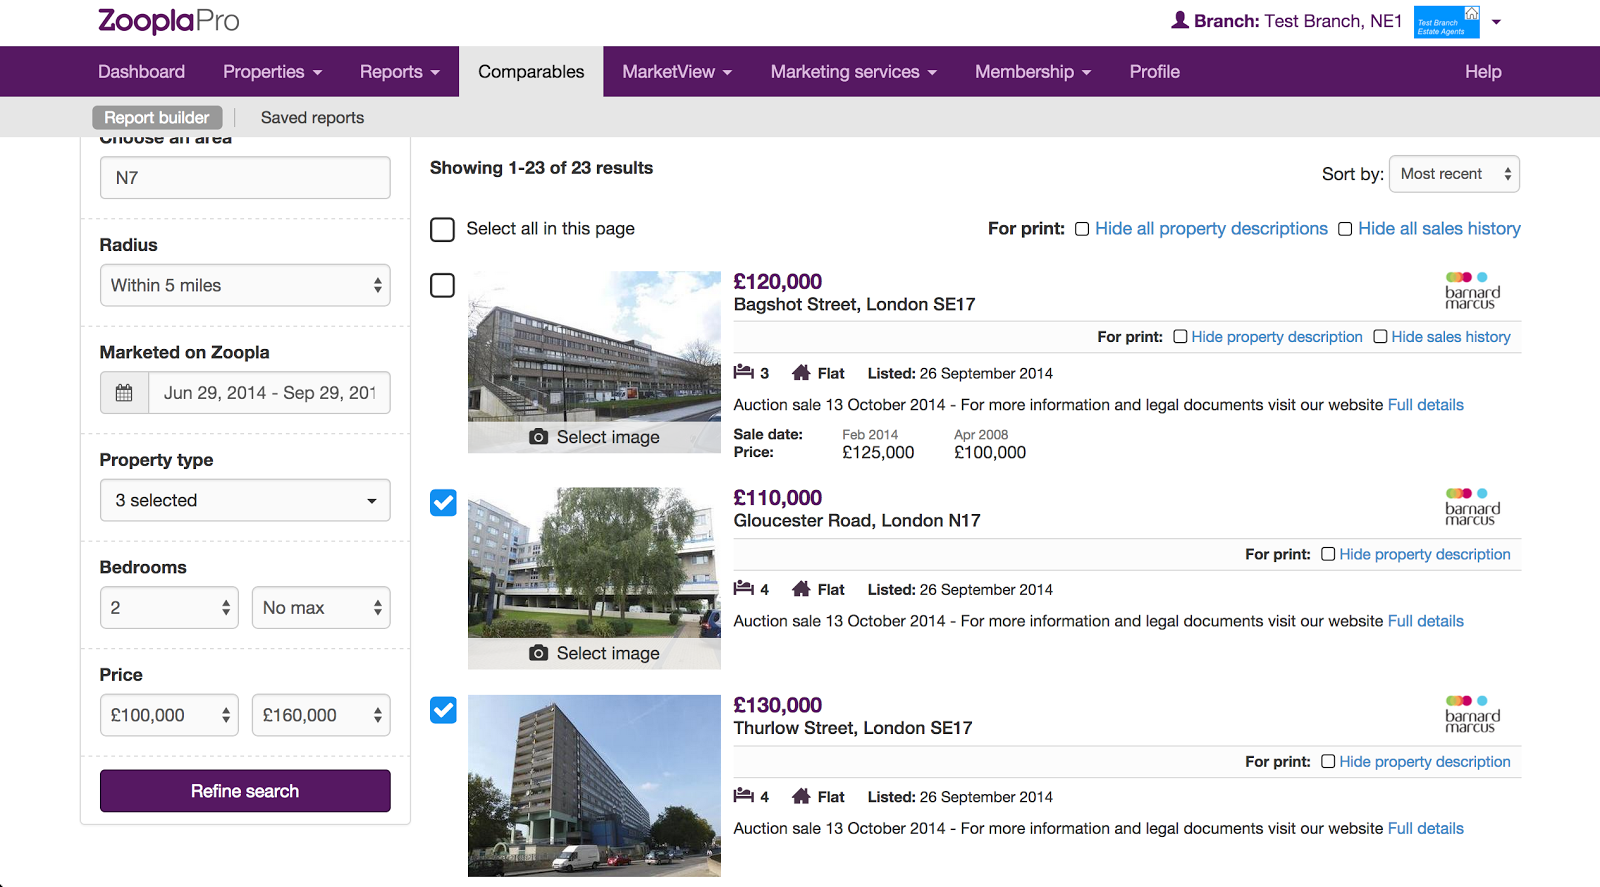Open the Thurlow Street property photo
The height and width of the screenshot is (887, 1600).
pos(594,785)
